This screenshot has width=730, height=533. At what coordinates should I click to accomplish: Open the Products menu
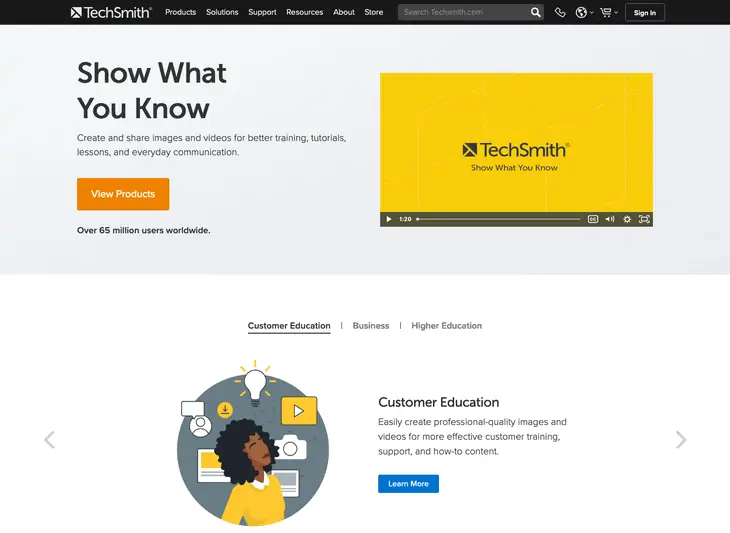tap(180, 12)
